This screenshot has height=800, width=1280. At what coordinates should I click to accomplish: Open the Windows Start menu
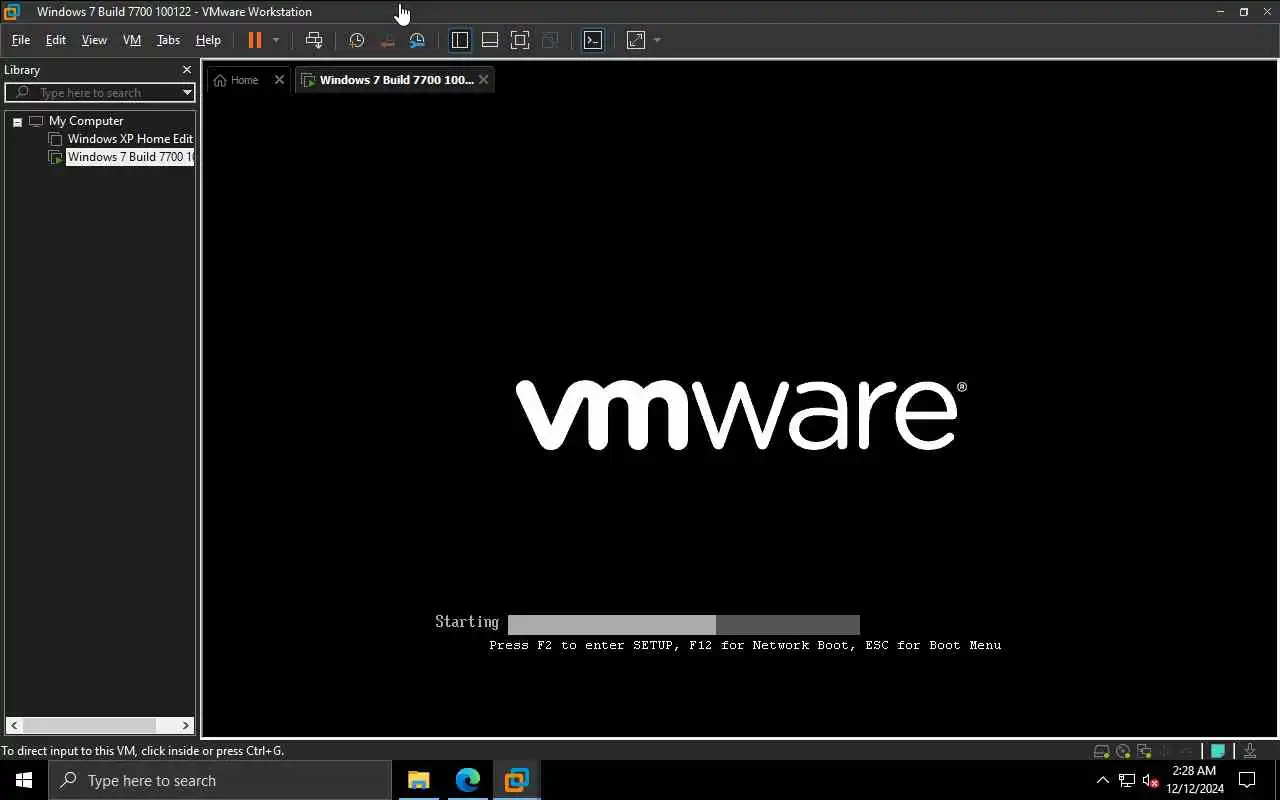point(24,780)
